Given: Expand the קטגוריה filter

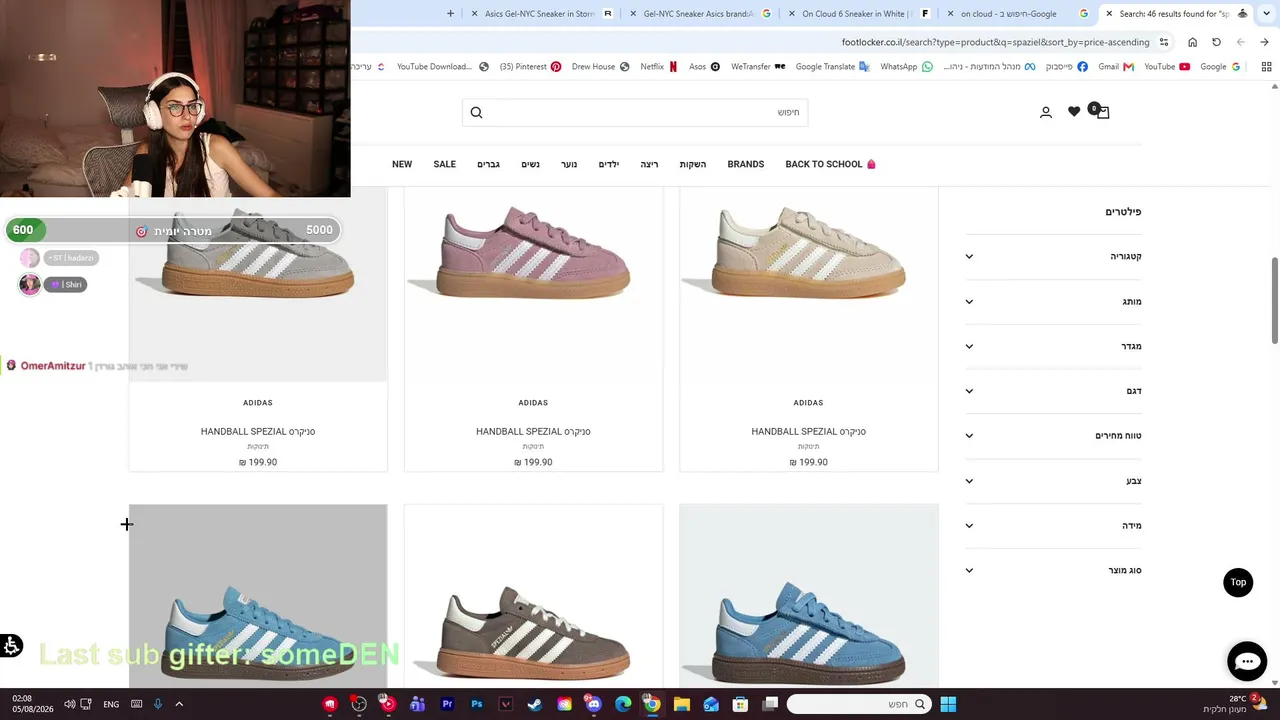Looking at the screenshot, I should point(1053,256).
